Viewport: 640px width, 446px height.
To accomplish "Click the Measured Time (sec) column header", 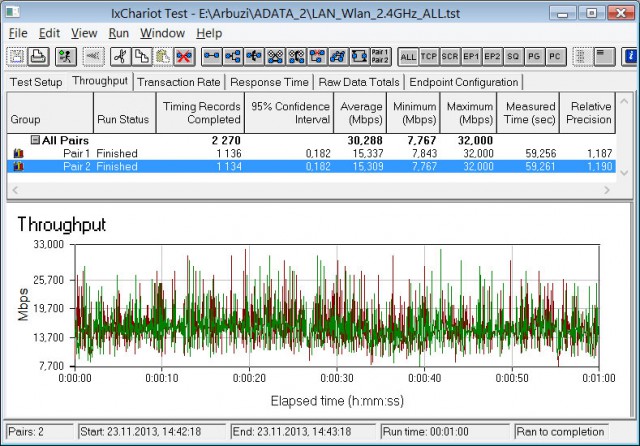I will point(528,113).
